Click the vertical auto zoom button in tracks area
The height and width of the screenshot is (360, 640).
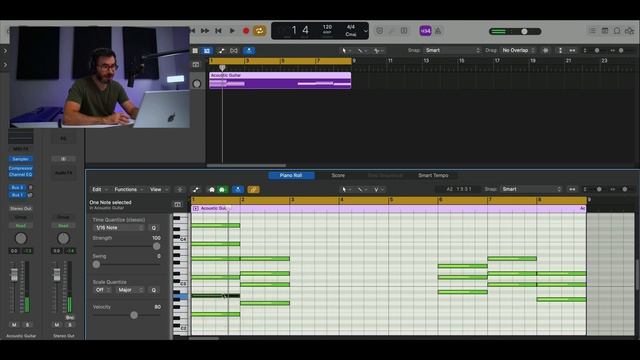tap(560, 50)
